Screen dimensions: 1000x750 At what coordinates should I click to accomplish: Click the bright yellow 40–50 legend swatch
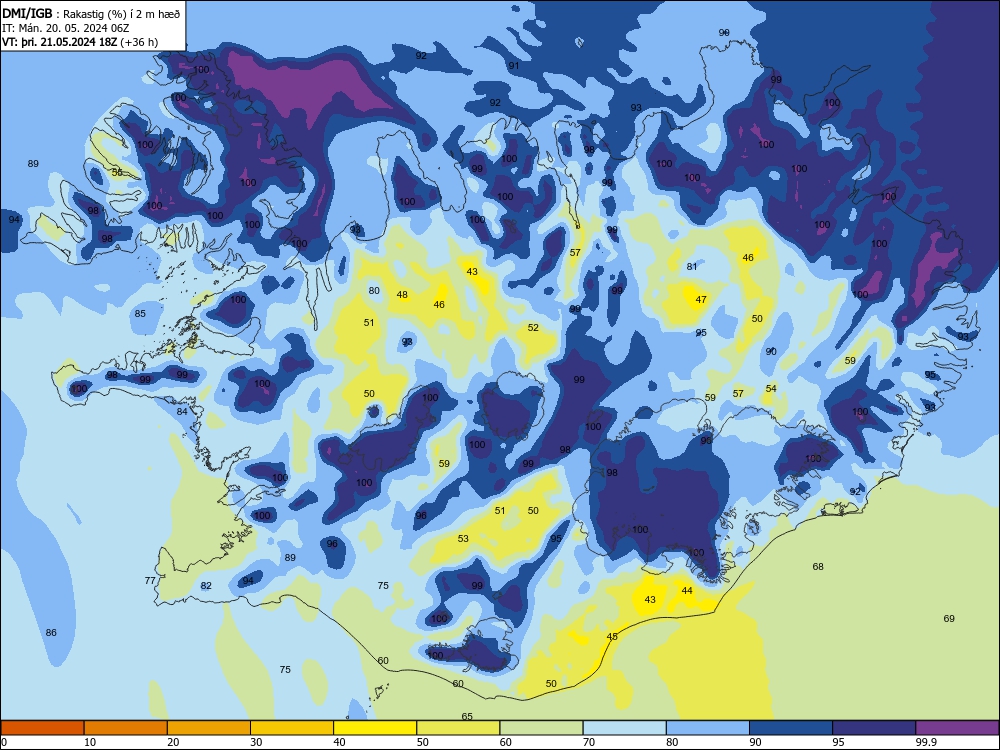click(x=375, y=728)
